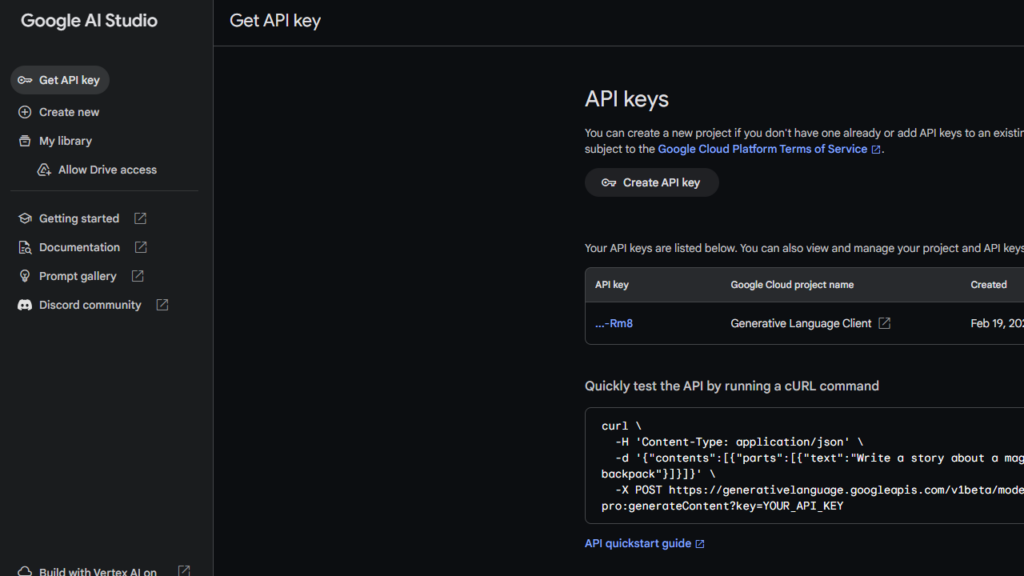Open Google Cloud Platform Terms of Service

click(762, 148)
